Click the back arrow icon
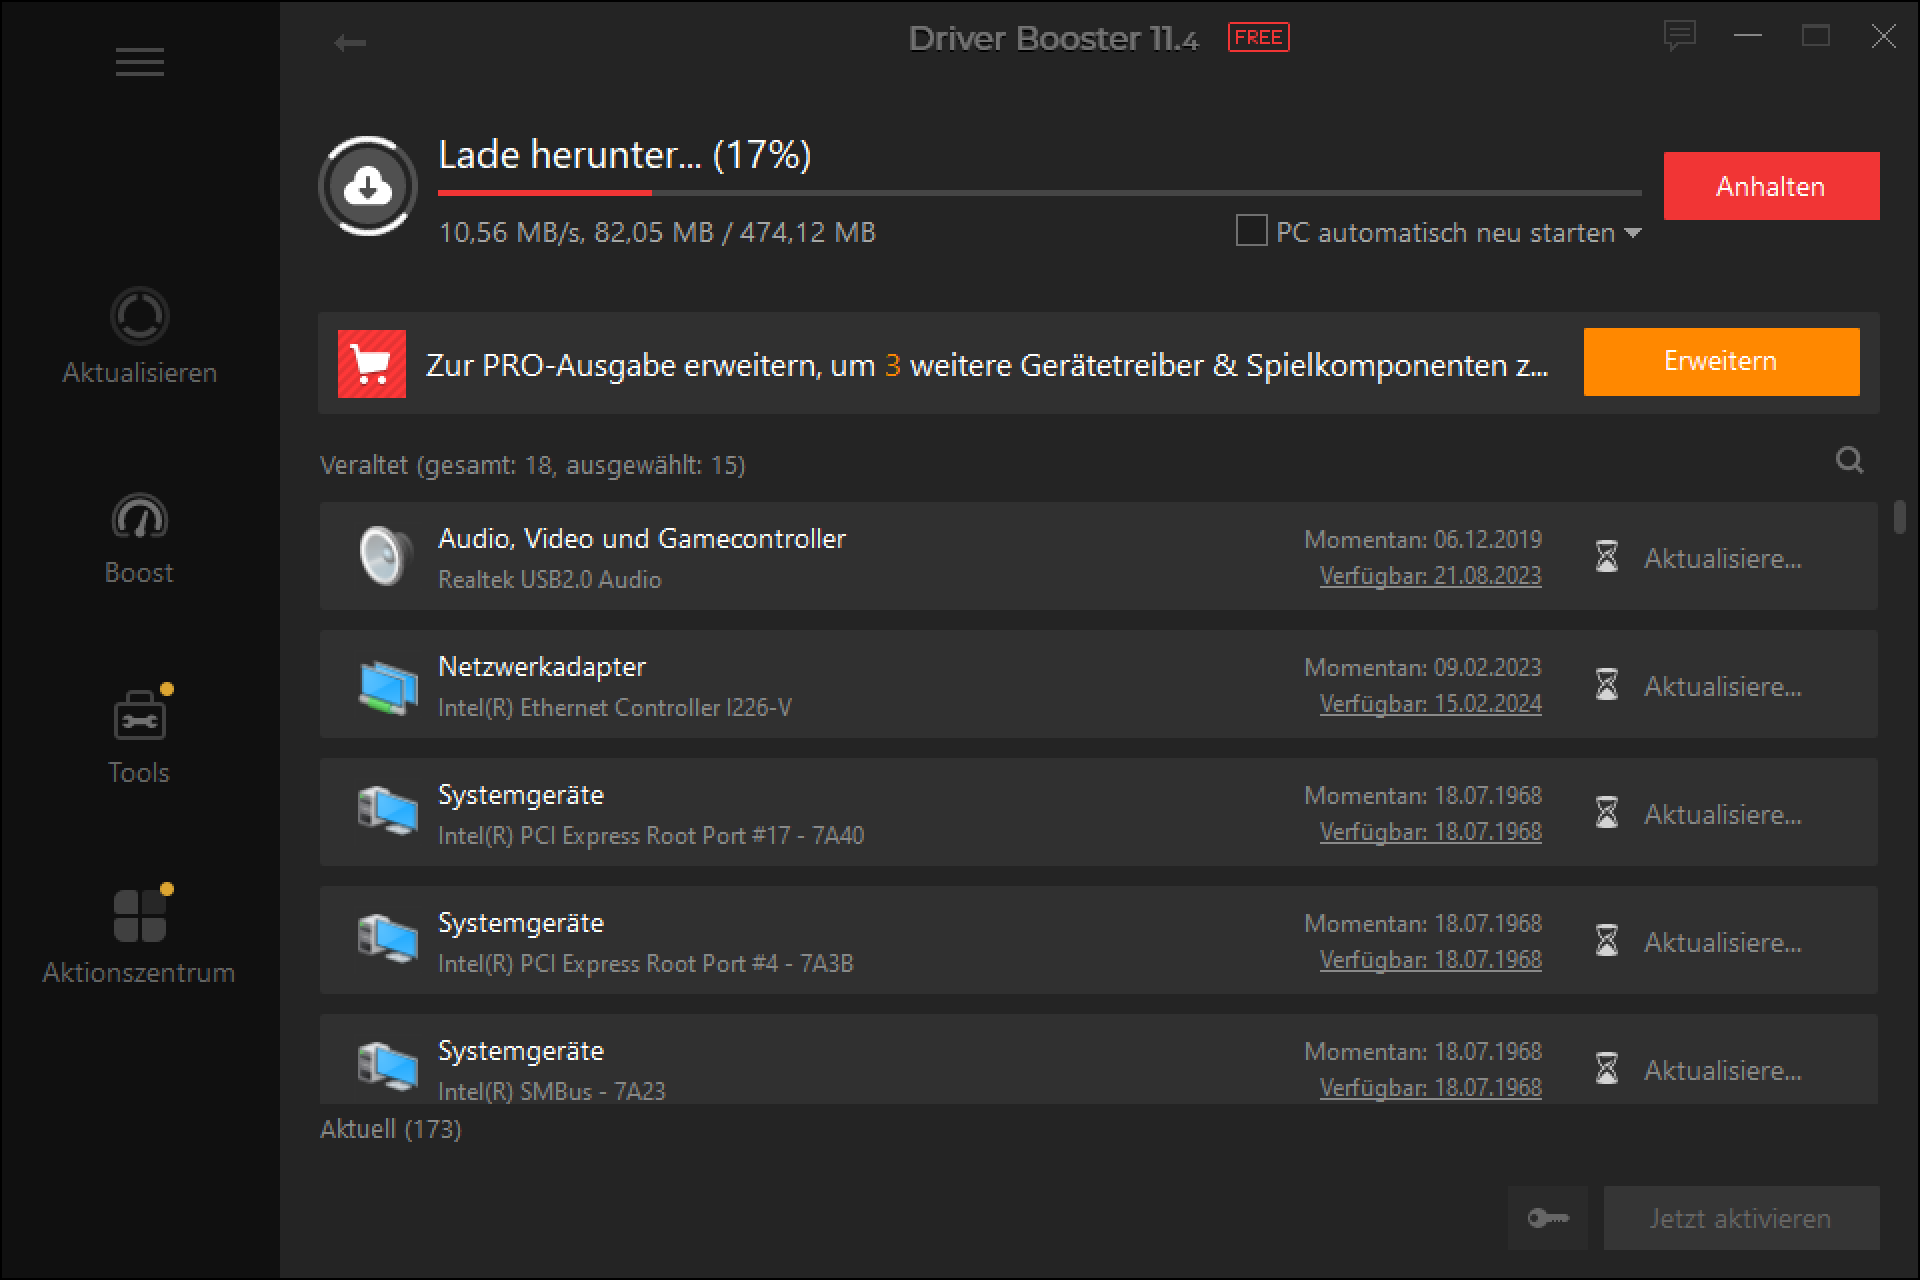 (x=350, y=43)
